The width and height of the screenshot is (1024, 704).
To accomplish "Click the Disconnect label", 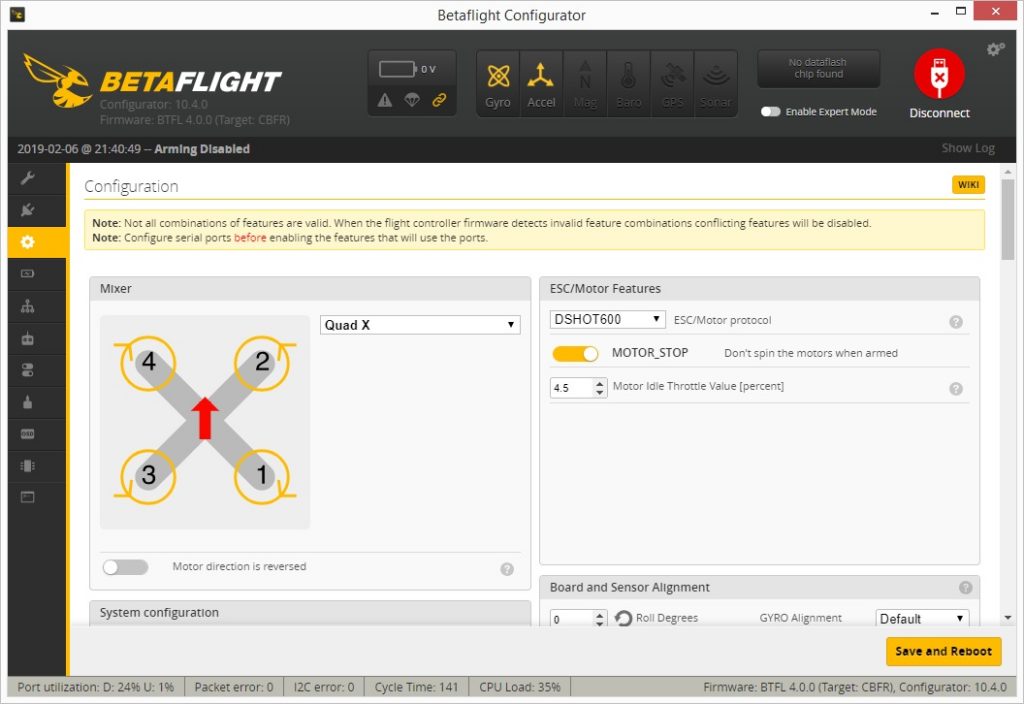I will click(x=939, y=113).
